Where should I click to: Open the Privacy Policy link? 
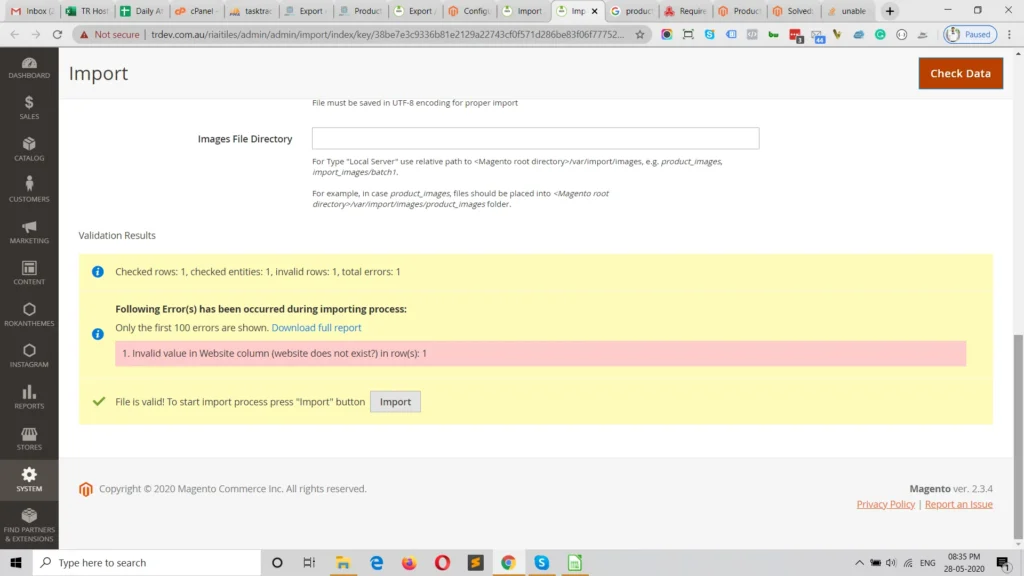[885, 504]
